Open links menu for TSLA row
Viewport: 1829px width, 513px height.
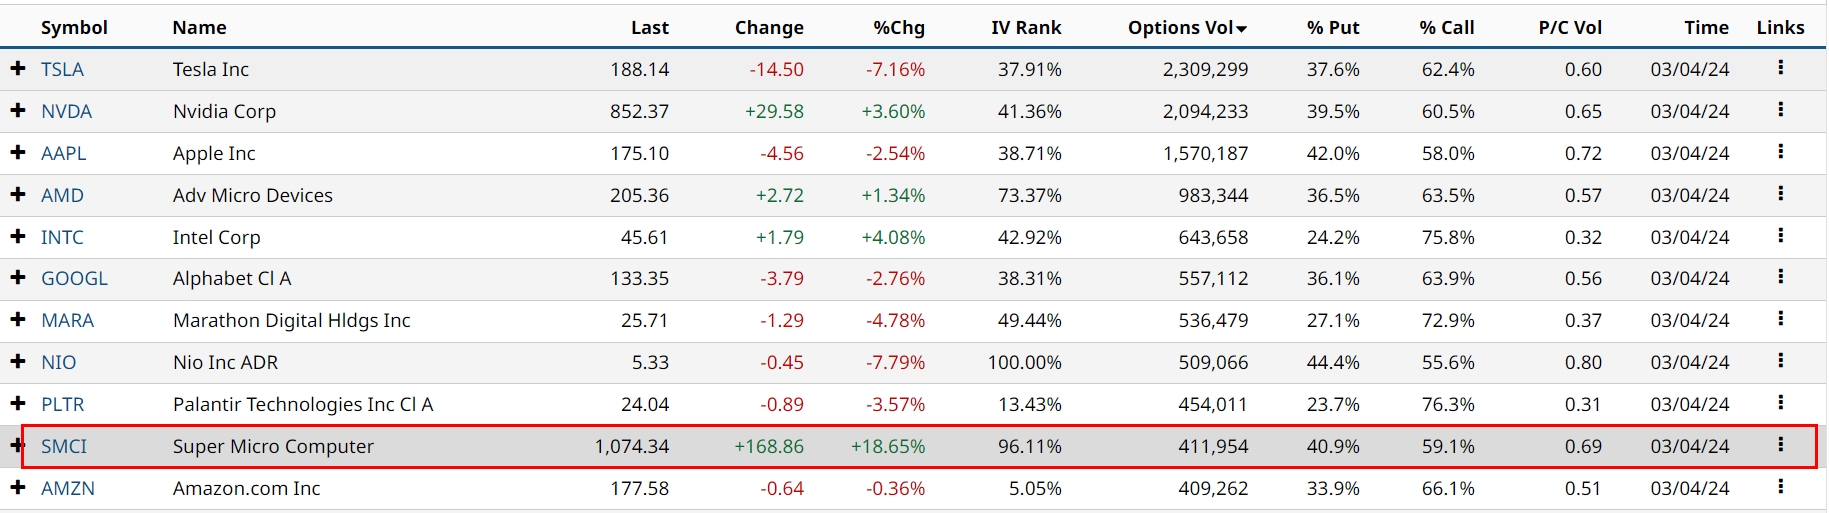point(1780,68)
